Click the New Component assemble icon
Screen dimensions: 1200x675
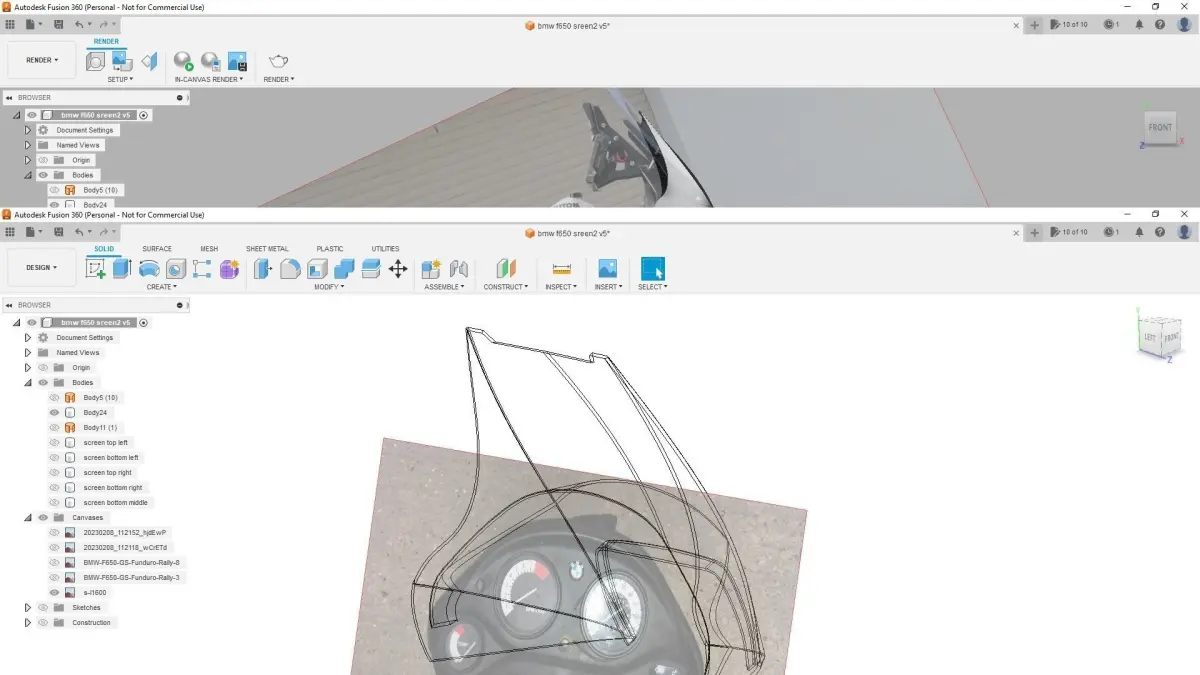[432, 268]
